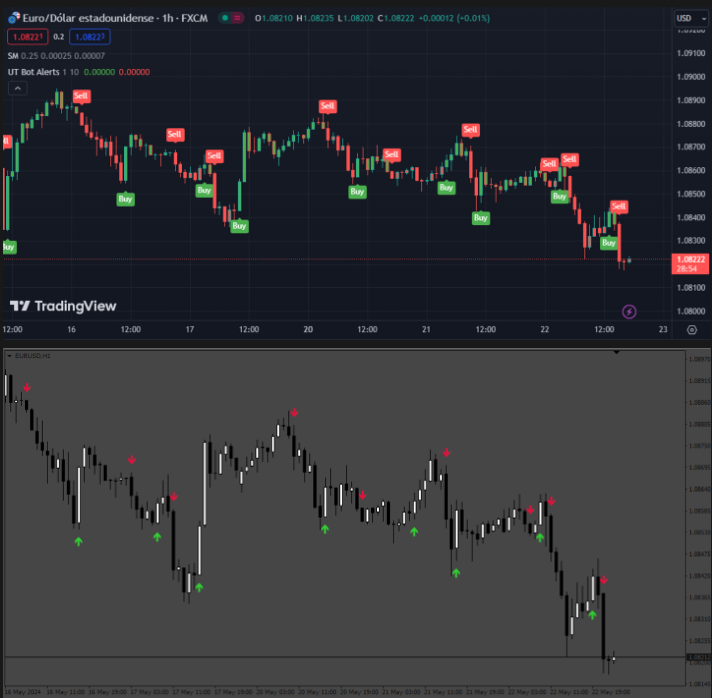
Task: Open chart settings gear on time axis
Action: tap(692, 330)
